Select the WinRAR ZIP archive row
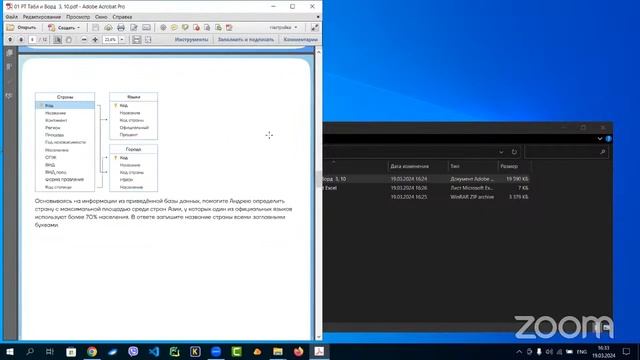The height and width of the screenshot is (360, 640). click(426, 197)
